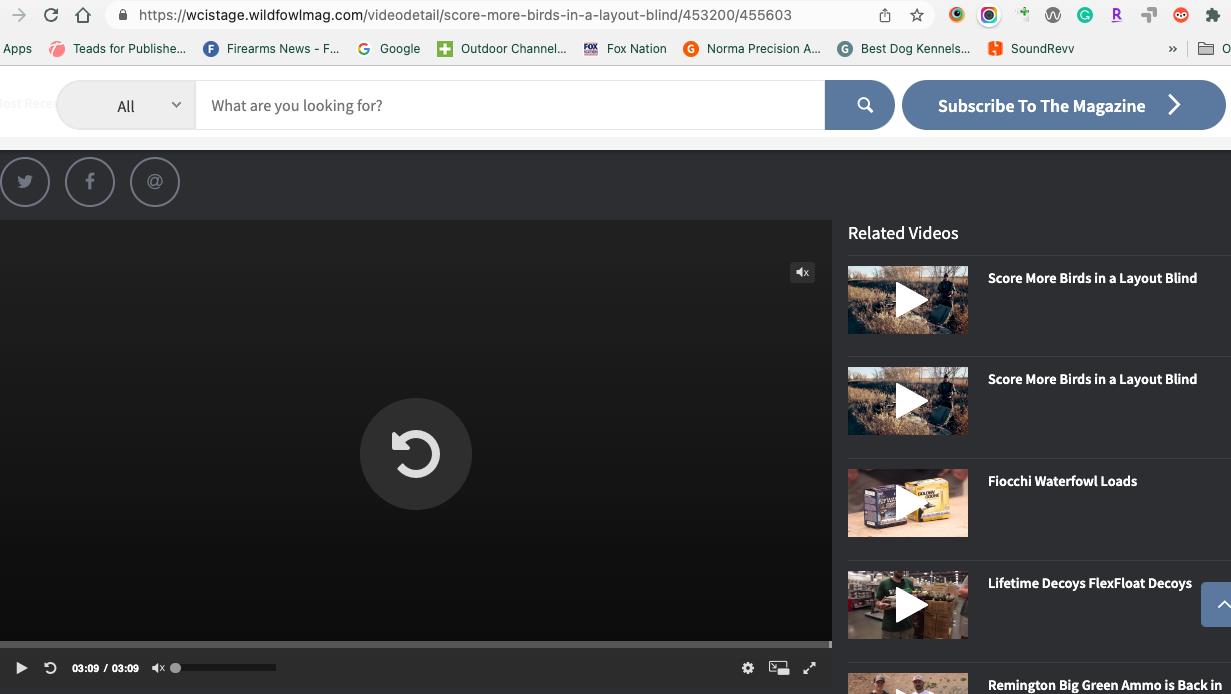Screen dimensions: 1231x694
Task: Open Teads for Publishers bookmark
Action: click(118, 48)
